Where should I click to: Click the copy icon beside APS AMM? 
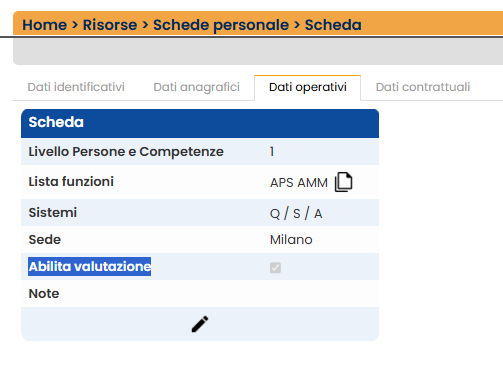(x=343, y=182)
